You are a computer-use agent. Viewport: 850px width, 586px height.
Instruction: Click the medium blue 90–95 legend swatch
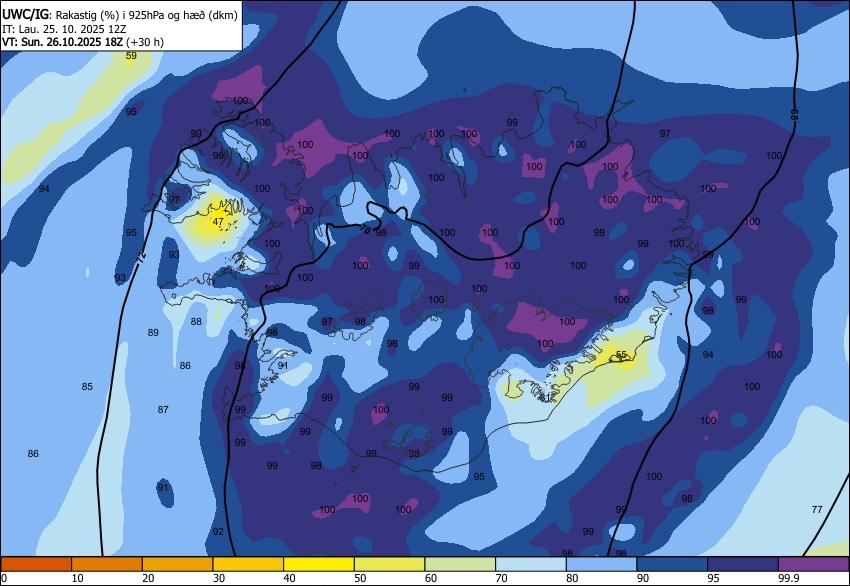click(x=672, y=564)
